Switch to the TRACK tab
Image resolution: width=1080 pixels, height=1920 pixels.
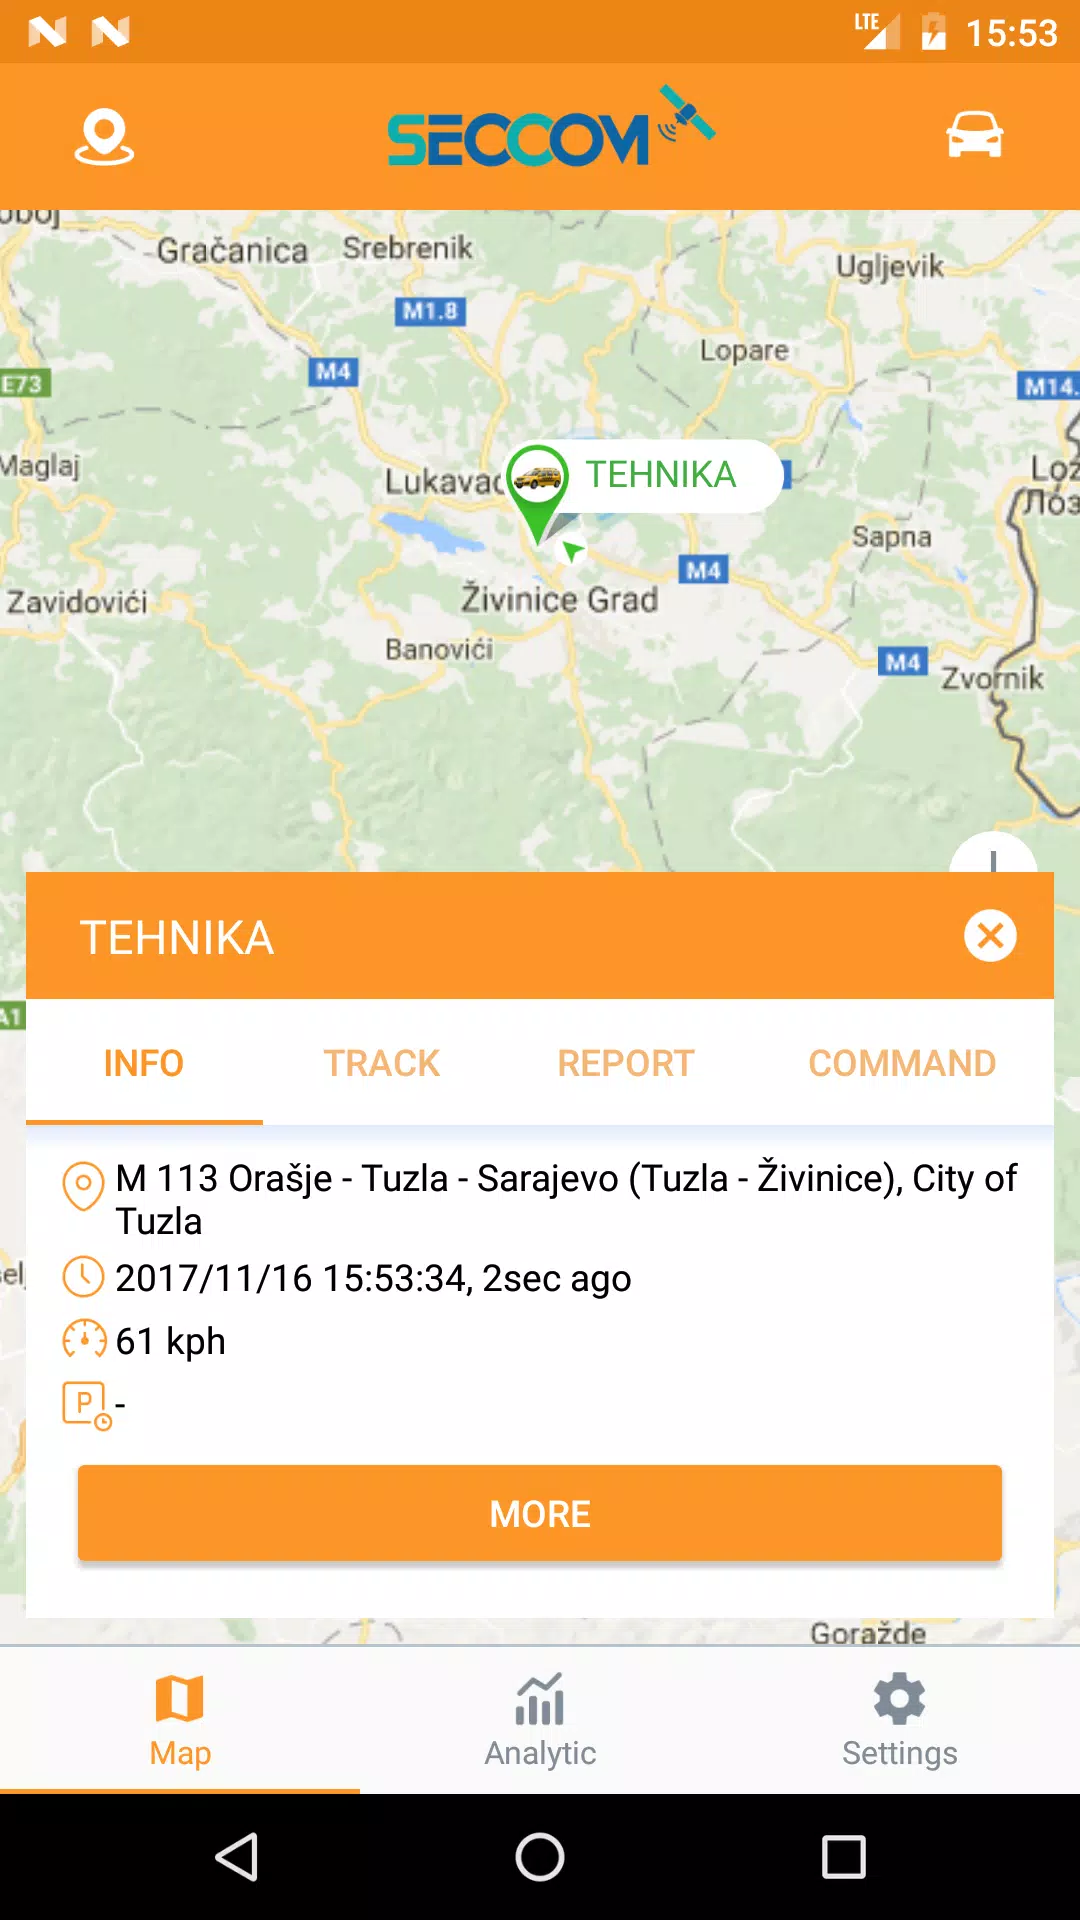tap(382, 1063)
